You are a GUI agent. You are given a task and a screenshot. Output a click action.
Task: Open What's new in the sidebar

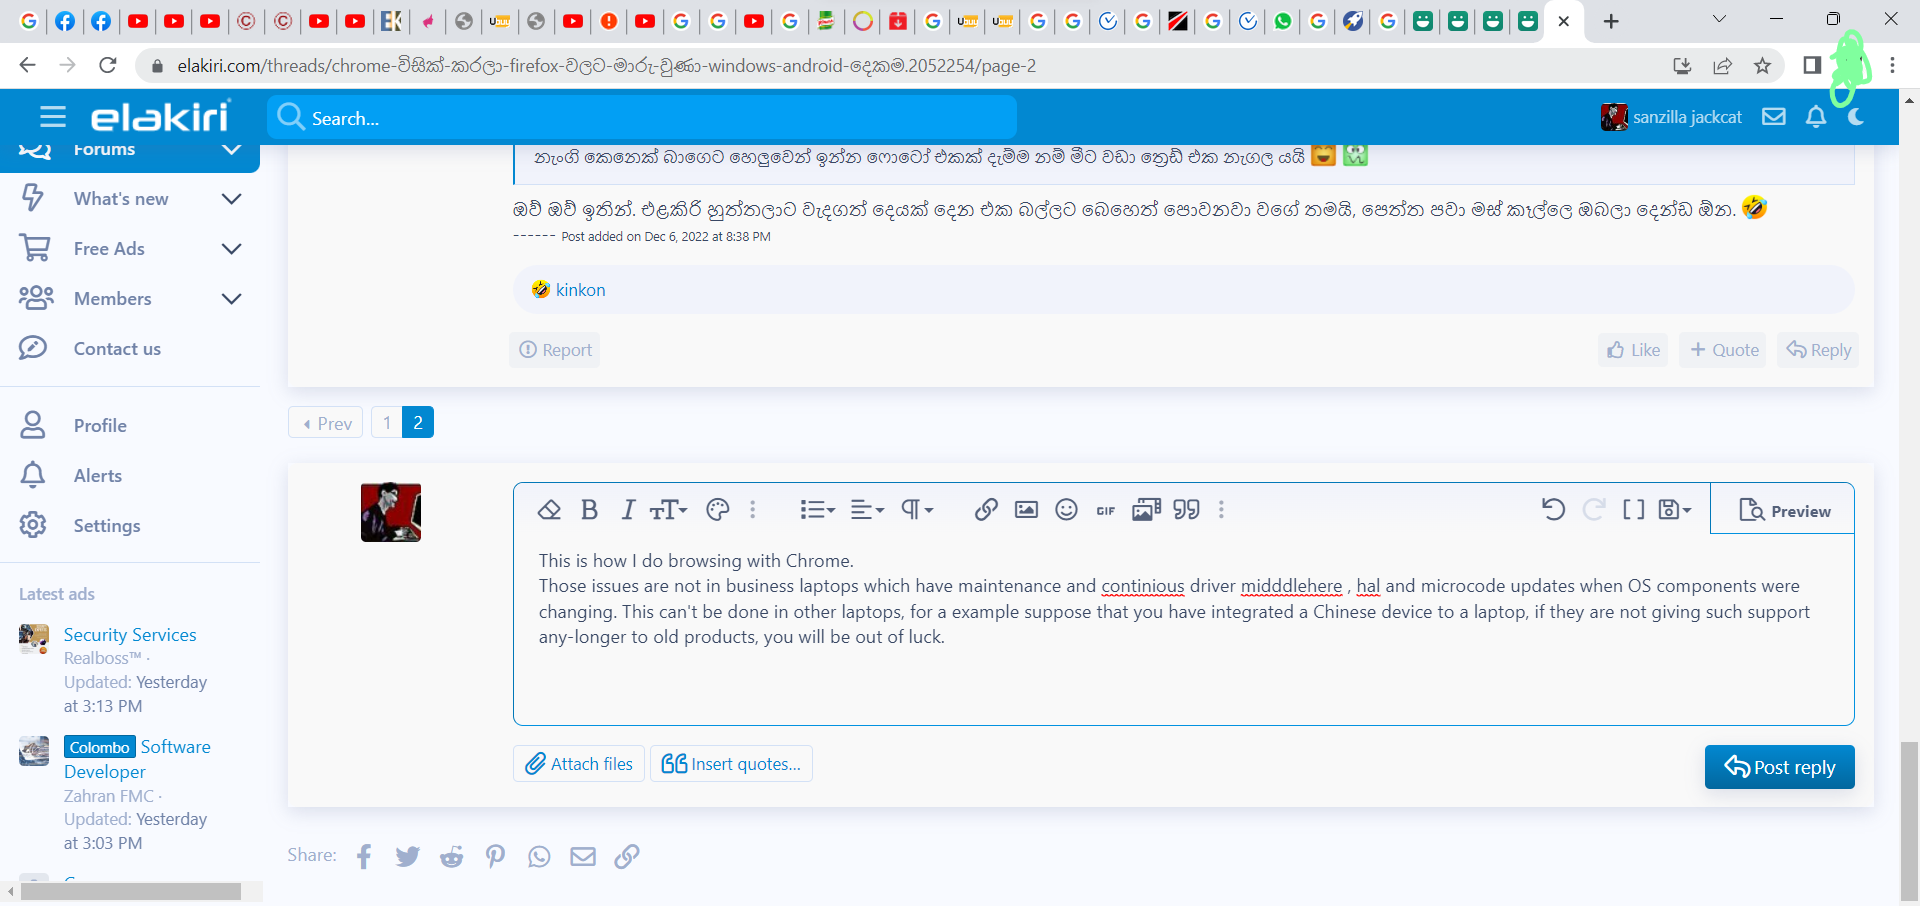[x=121, y=199]
